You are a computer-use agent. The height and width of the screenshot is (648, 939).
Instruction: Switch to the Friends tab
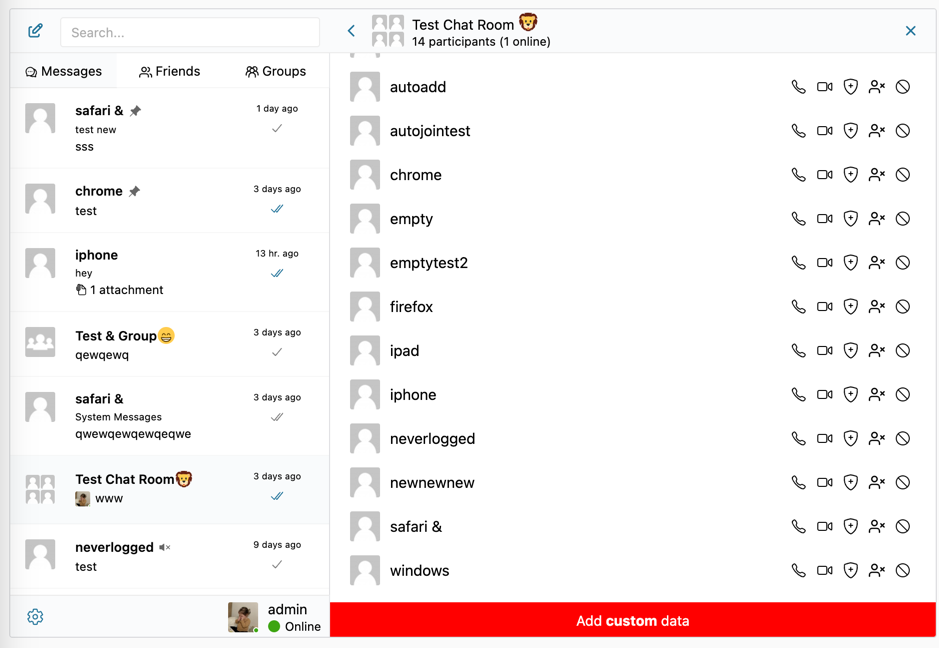170,71
